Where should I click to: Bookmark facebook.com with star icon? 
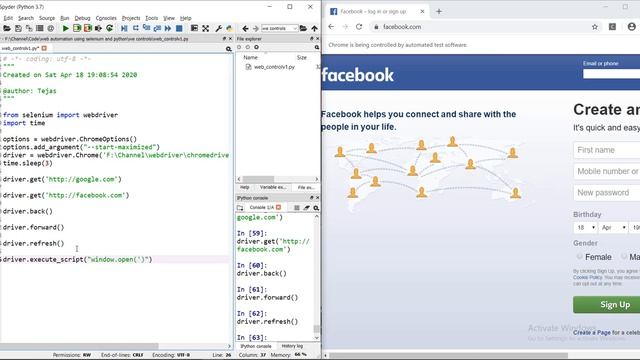pyautogui.click(x=595, y=27)
